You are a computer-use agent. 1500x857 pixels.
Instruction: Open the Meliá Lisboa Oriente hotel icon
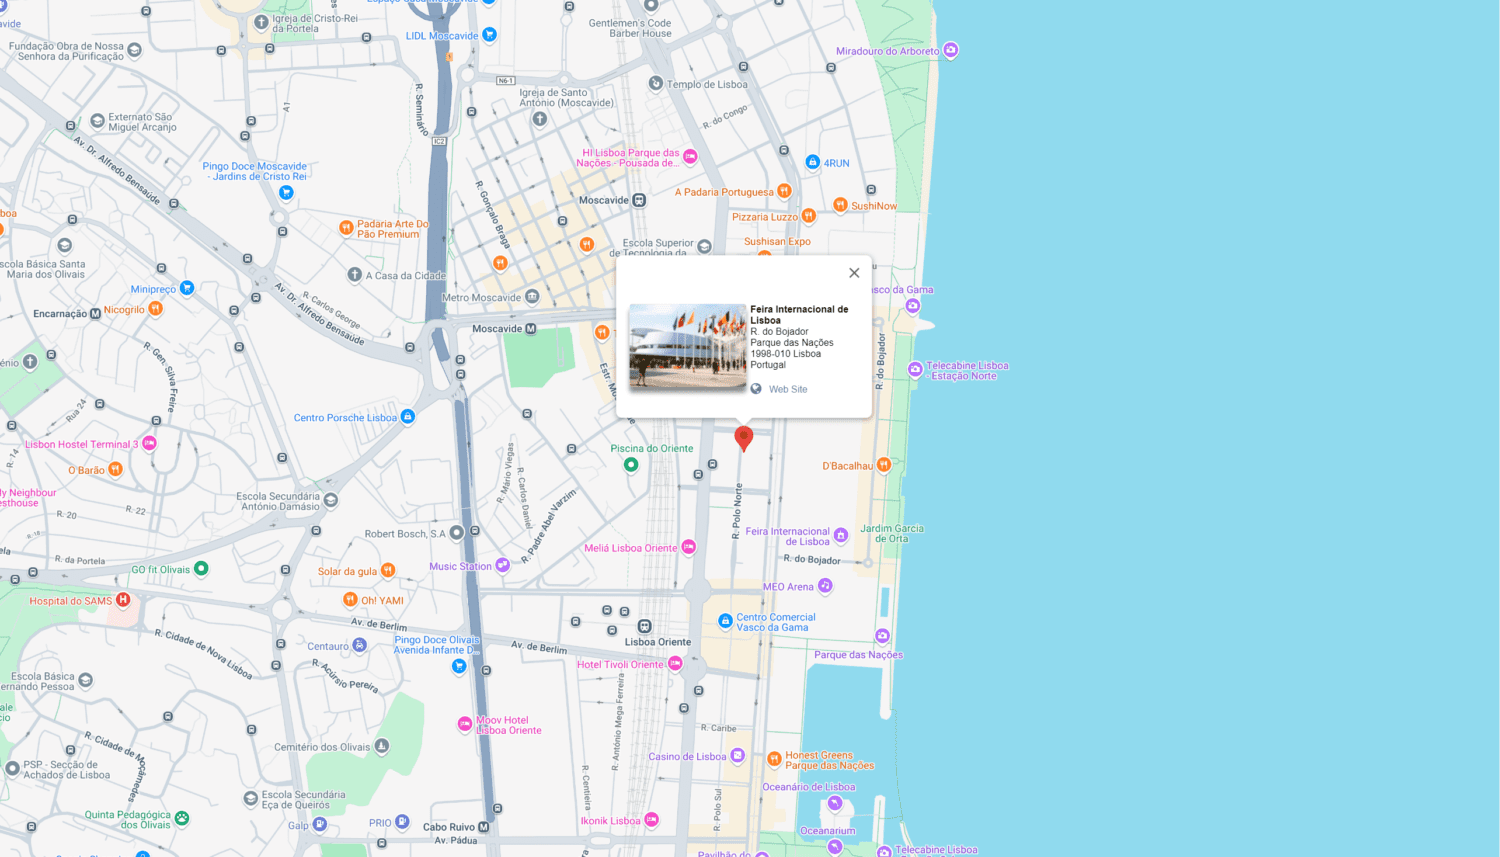click(x=688, y=547)
